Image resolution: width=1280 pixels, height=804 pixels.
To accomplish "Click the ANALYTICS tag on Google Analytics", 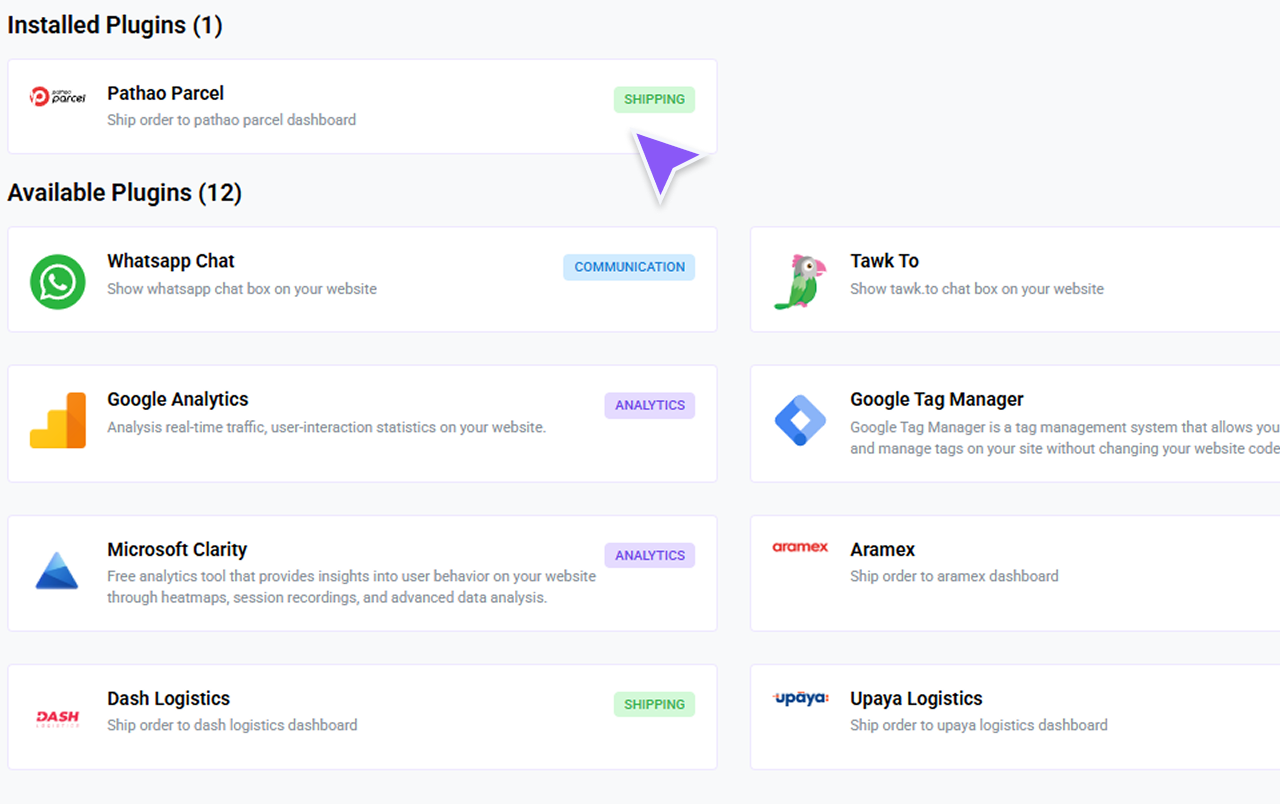I will (649, 405).
